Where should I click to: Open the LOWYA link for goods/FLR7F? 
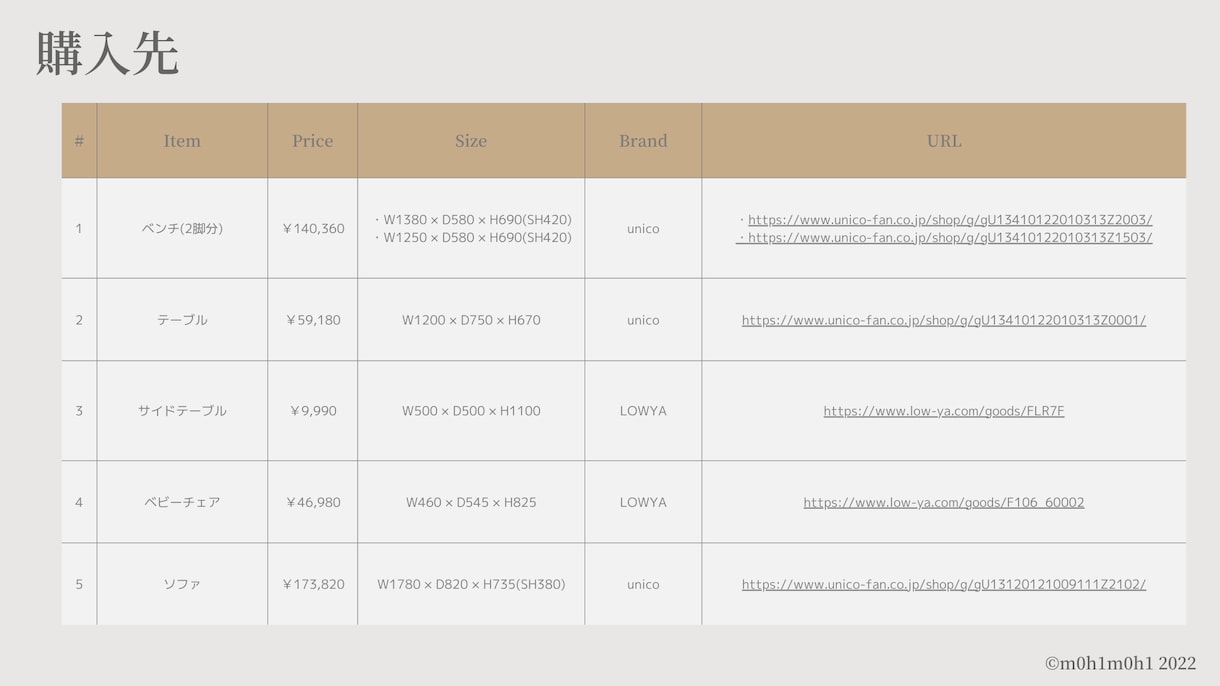tap(944, 411)
